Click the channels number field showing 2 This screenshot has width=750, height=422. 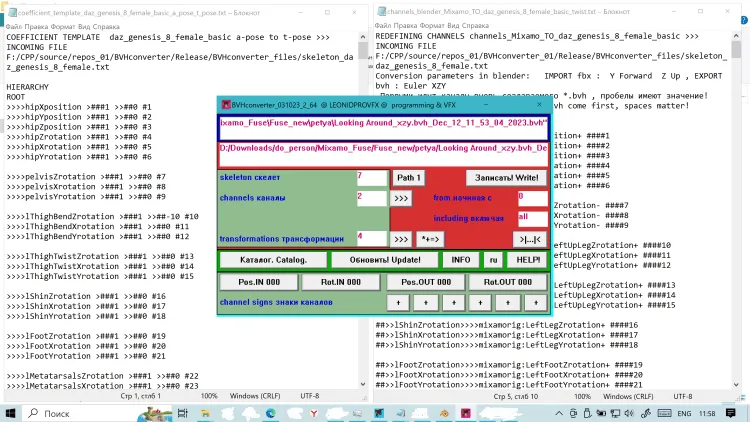point(372,198)
